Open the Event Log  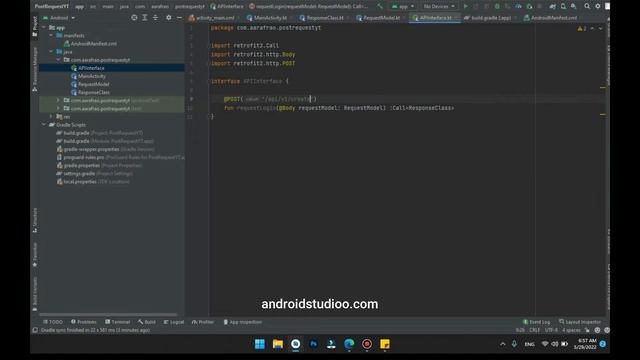(x=537, y=322)
